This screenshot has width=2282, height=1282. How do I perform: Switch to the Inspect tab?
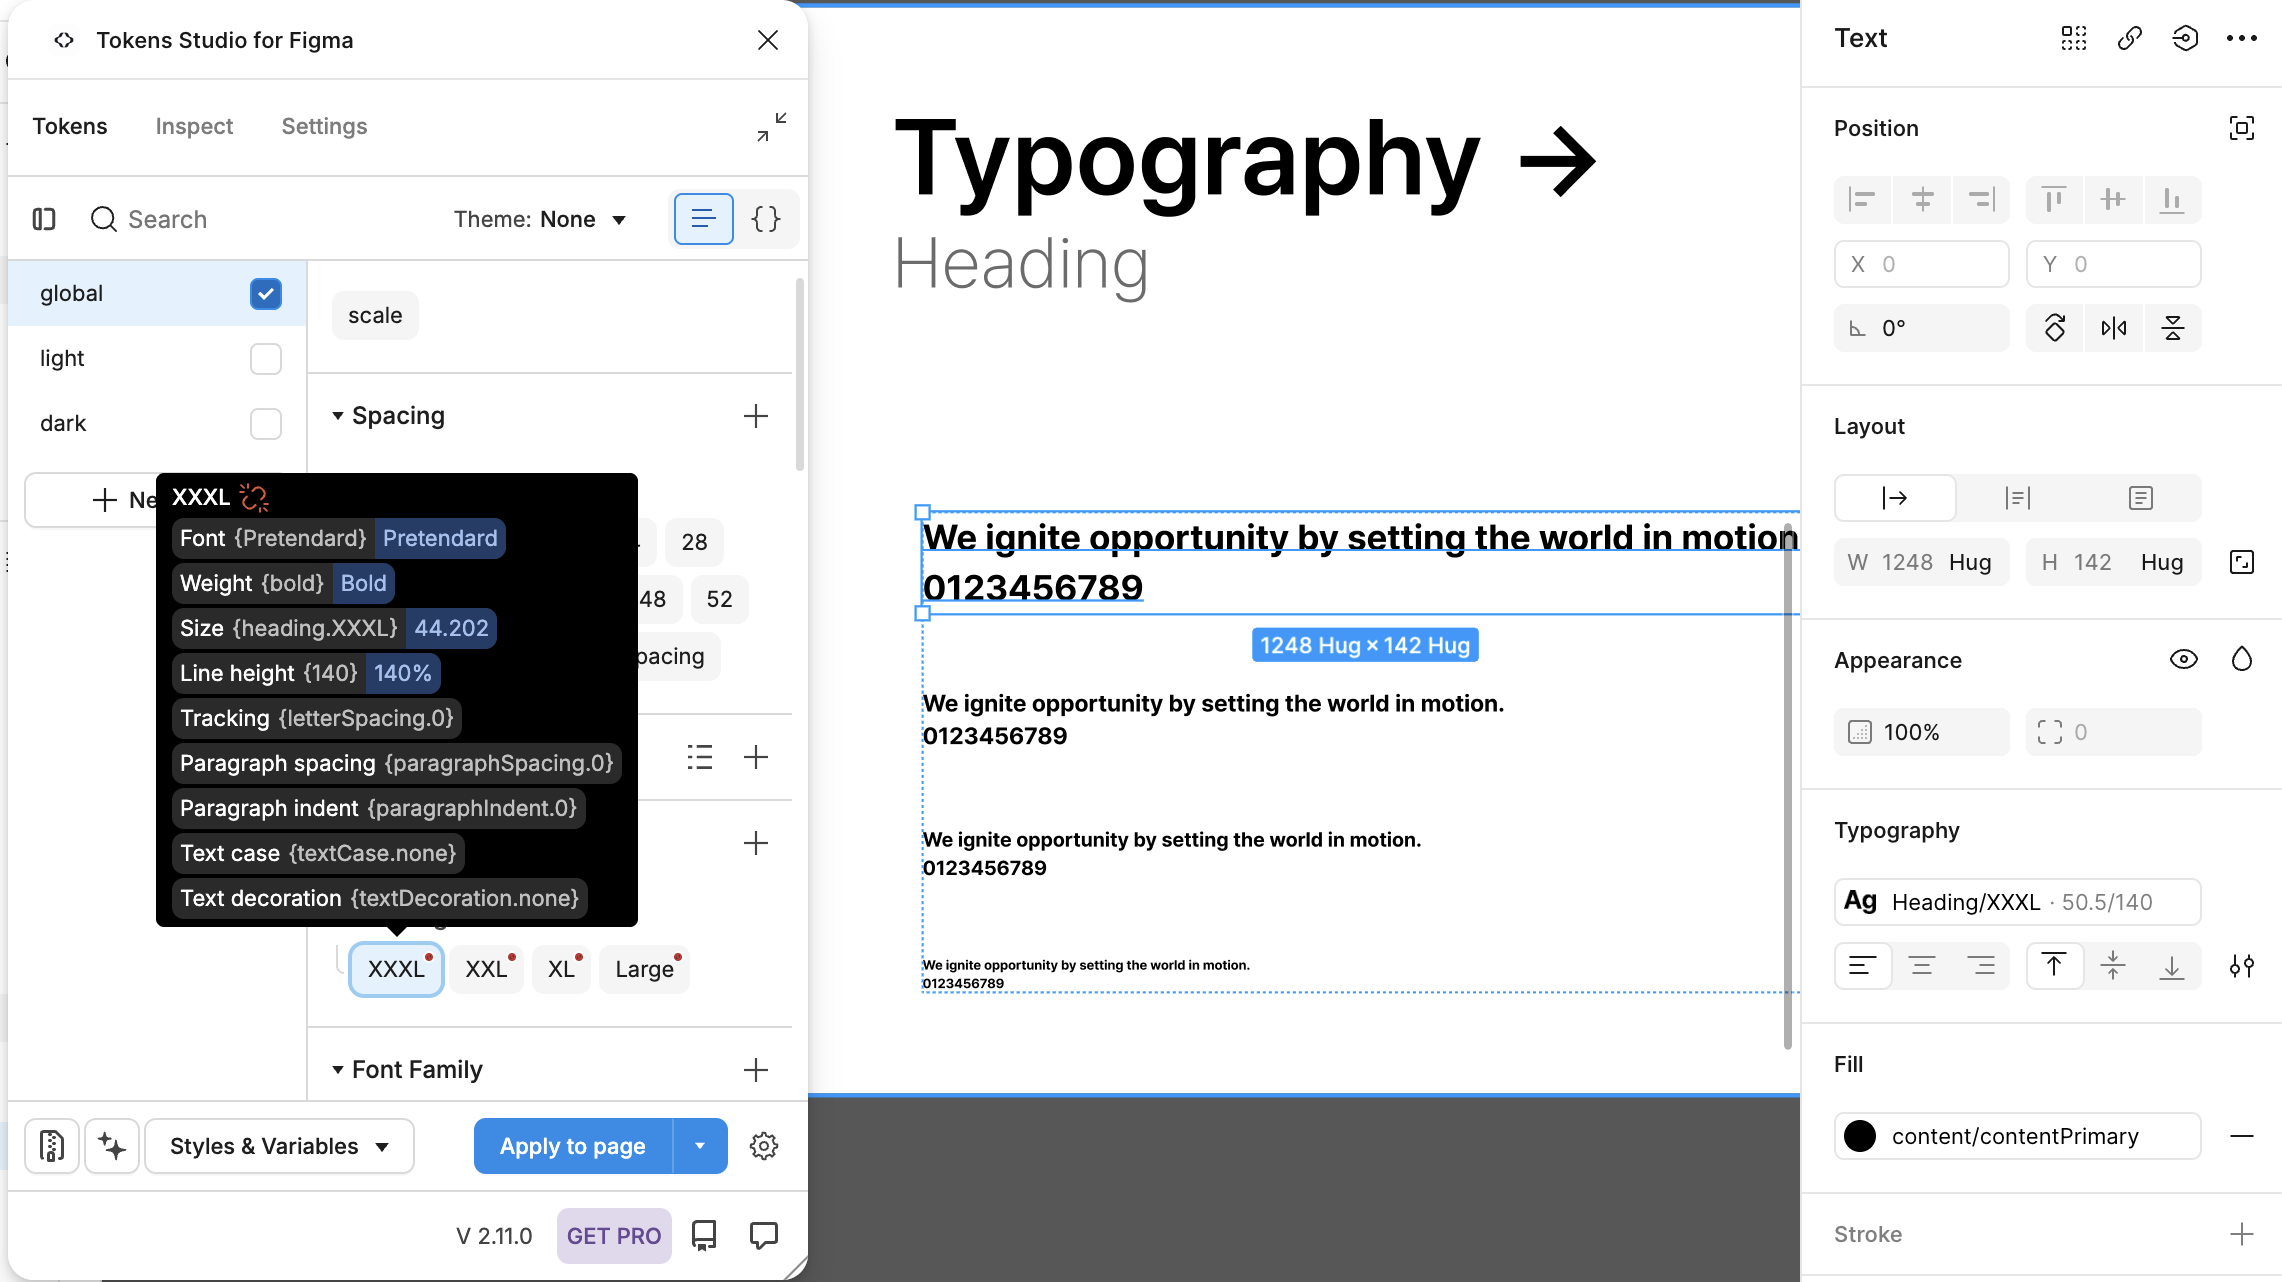194,126
